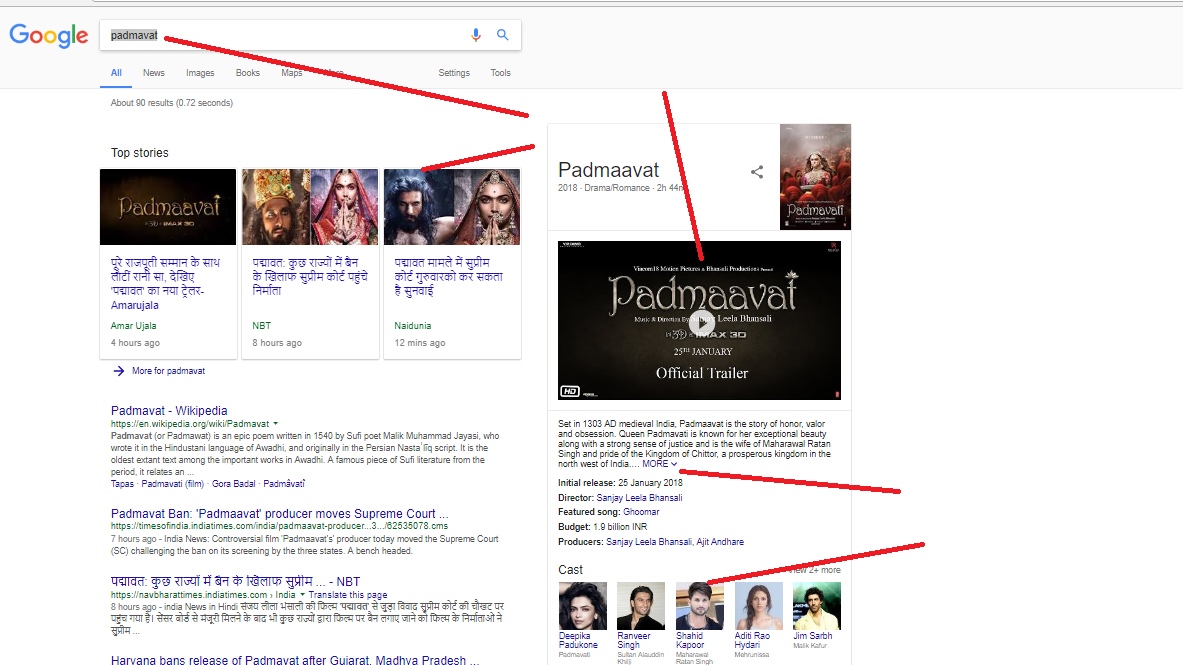
Task: Click the Sanjay Leela Bhansali director link
Action: click(639, 497)
